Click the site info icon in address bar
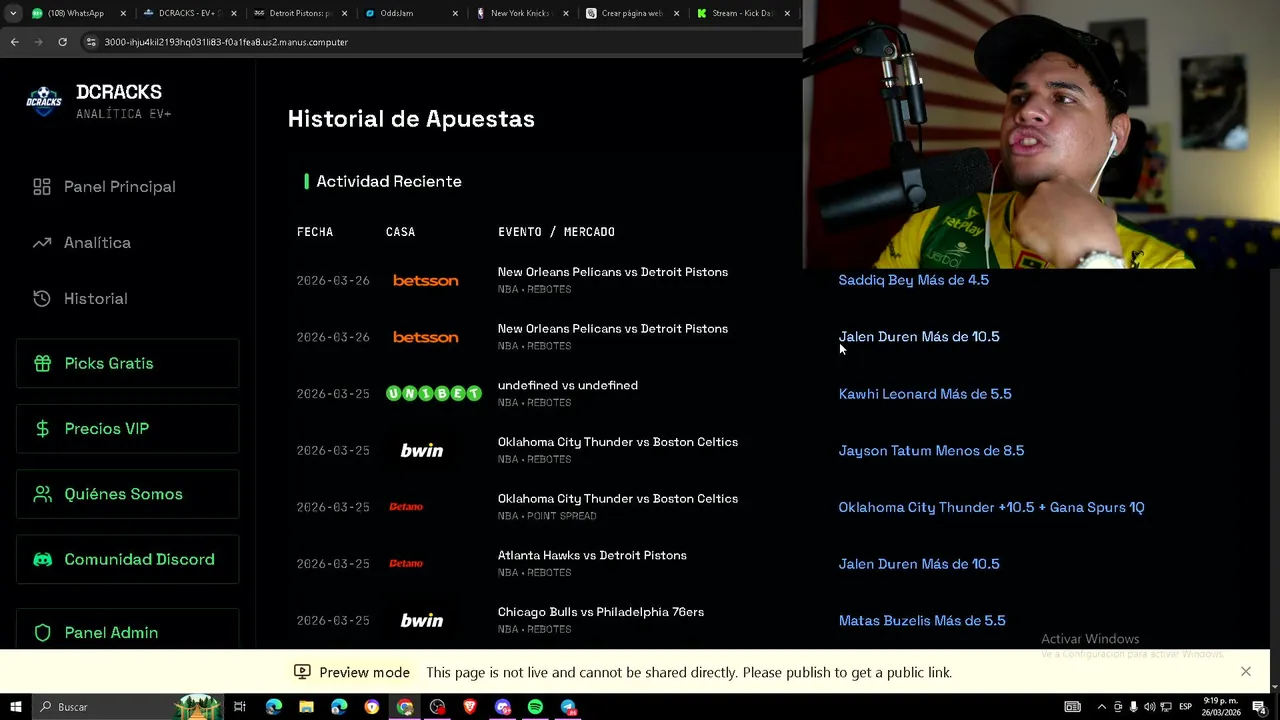Image resolution: width=1280 pixels, height=720 pixels. (92, 42)
